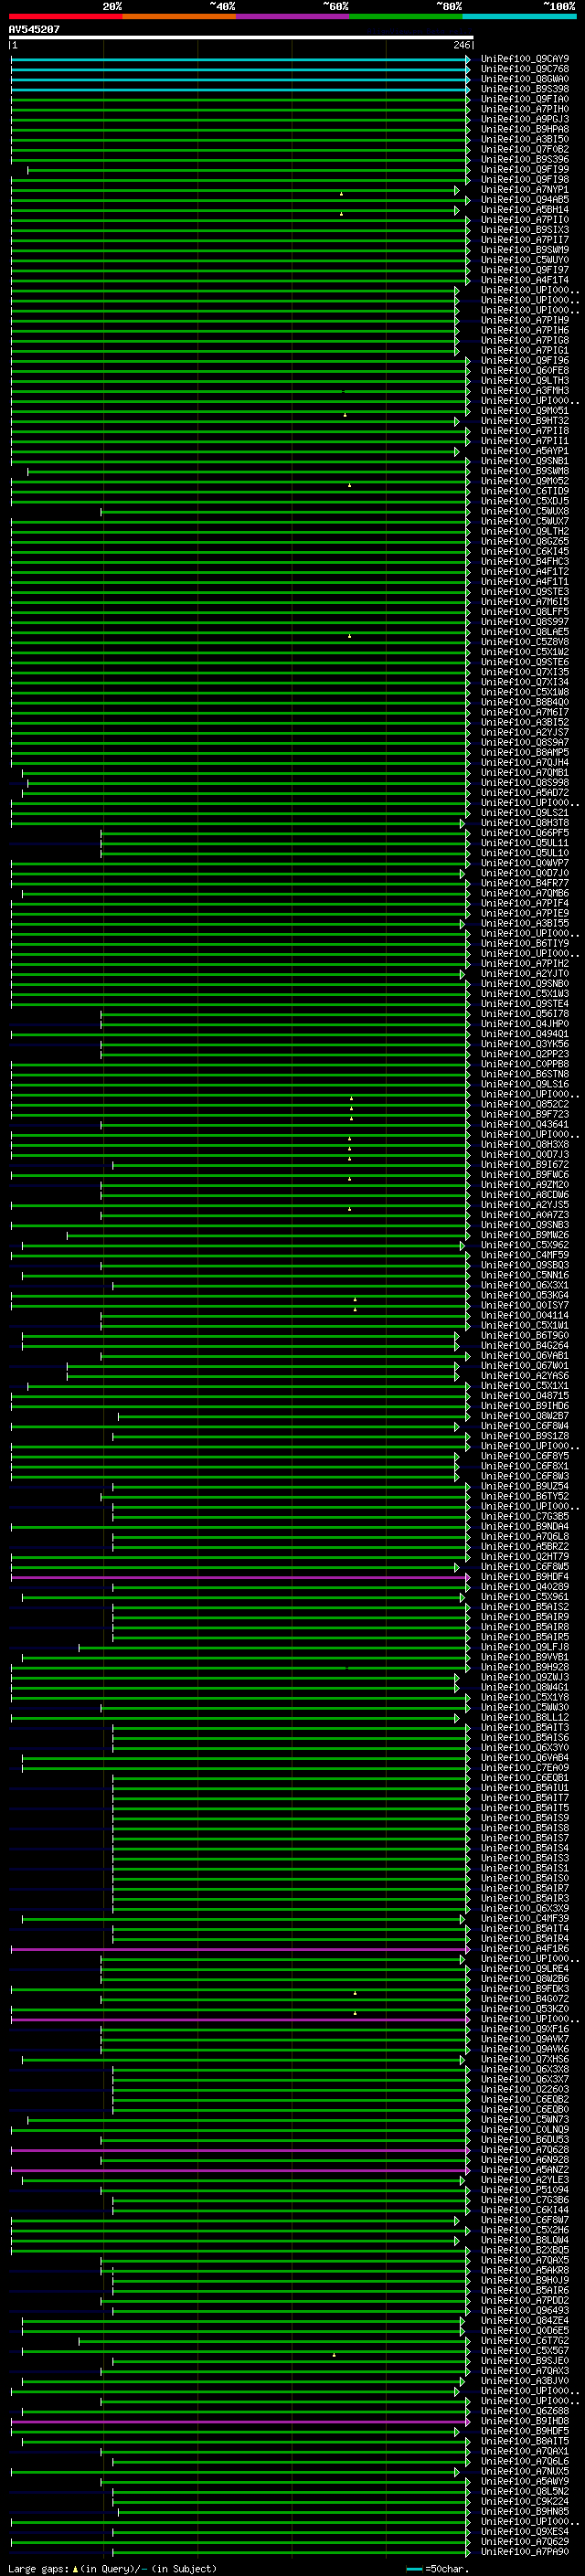Select hit label UniRef100_C6TID9

click(x=524, y=491)
